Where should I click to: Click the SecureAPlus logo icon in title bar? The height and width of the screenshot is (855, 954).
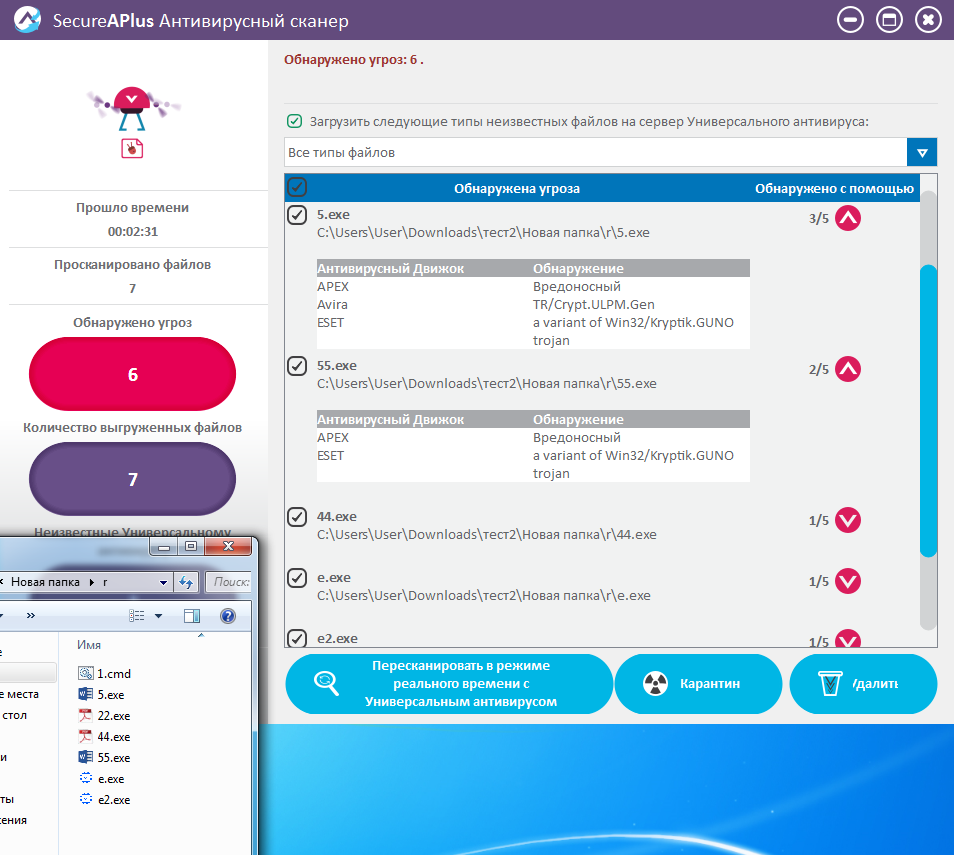[27, 19]
